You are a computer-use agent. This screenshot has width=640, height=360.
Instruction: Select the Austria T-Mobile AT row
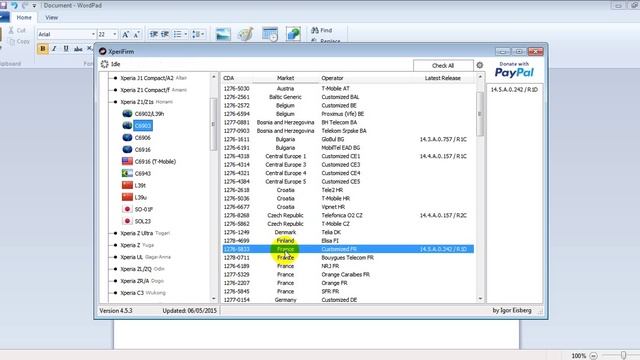coord(348,89)
